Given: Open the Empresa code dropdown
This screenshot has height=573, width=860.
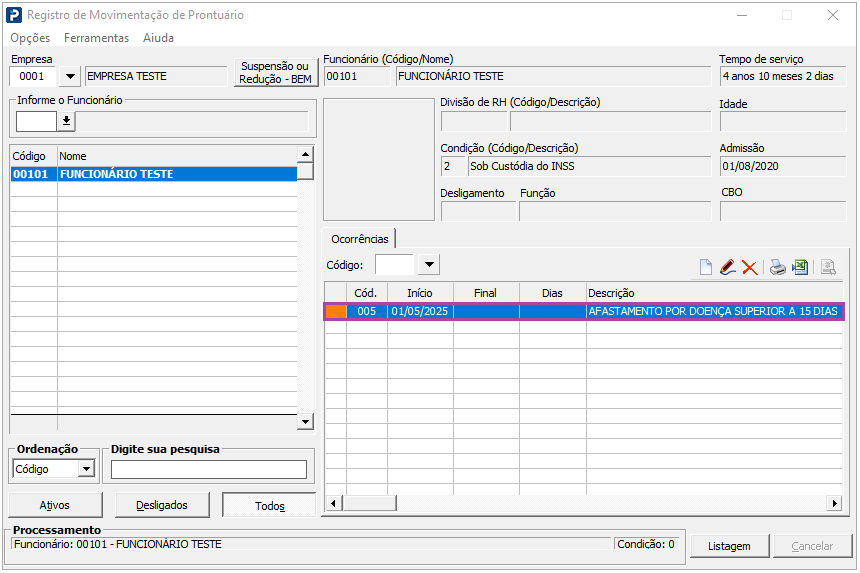Looking at the screenshot, I should pyautogui.click(x=70, y=76).
